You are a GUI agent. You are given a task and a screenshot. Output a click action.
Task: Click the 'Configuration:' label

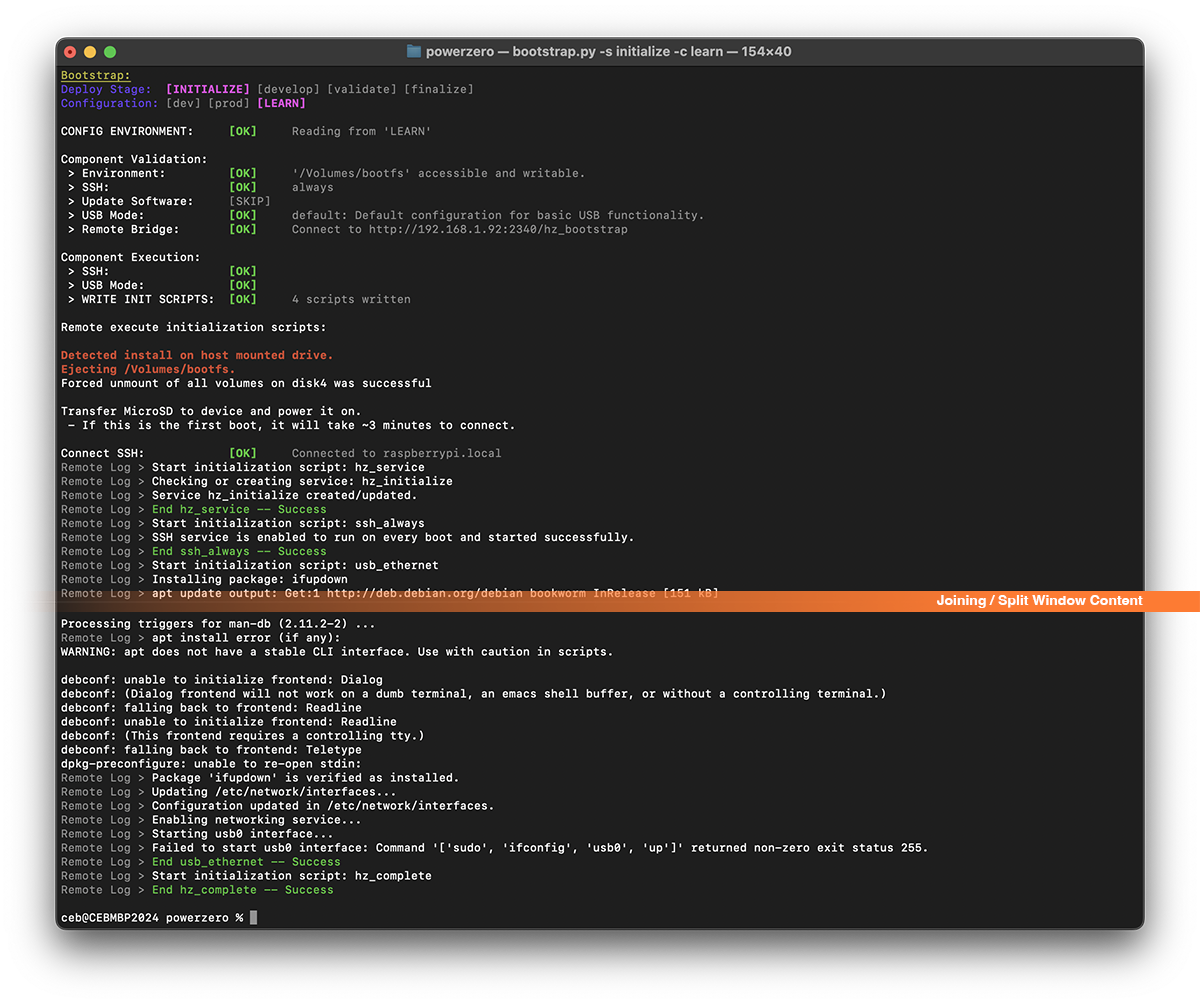(110, 103)
